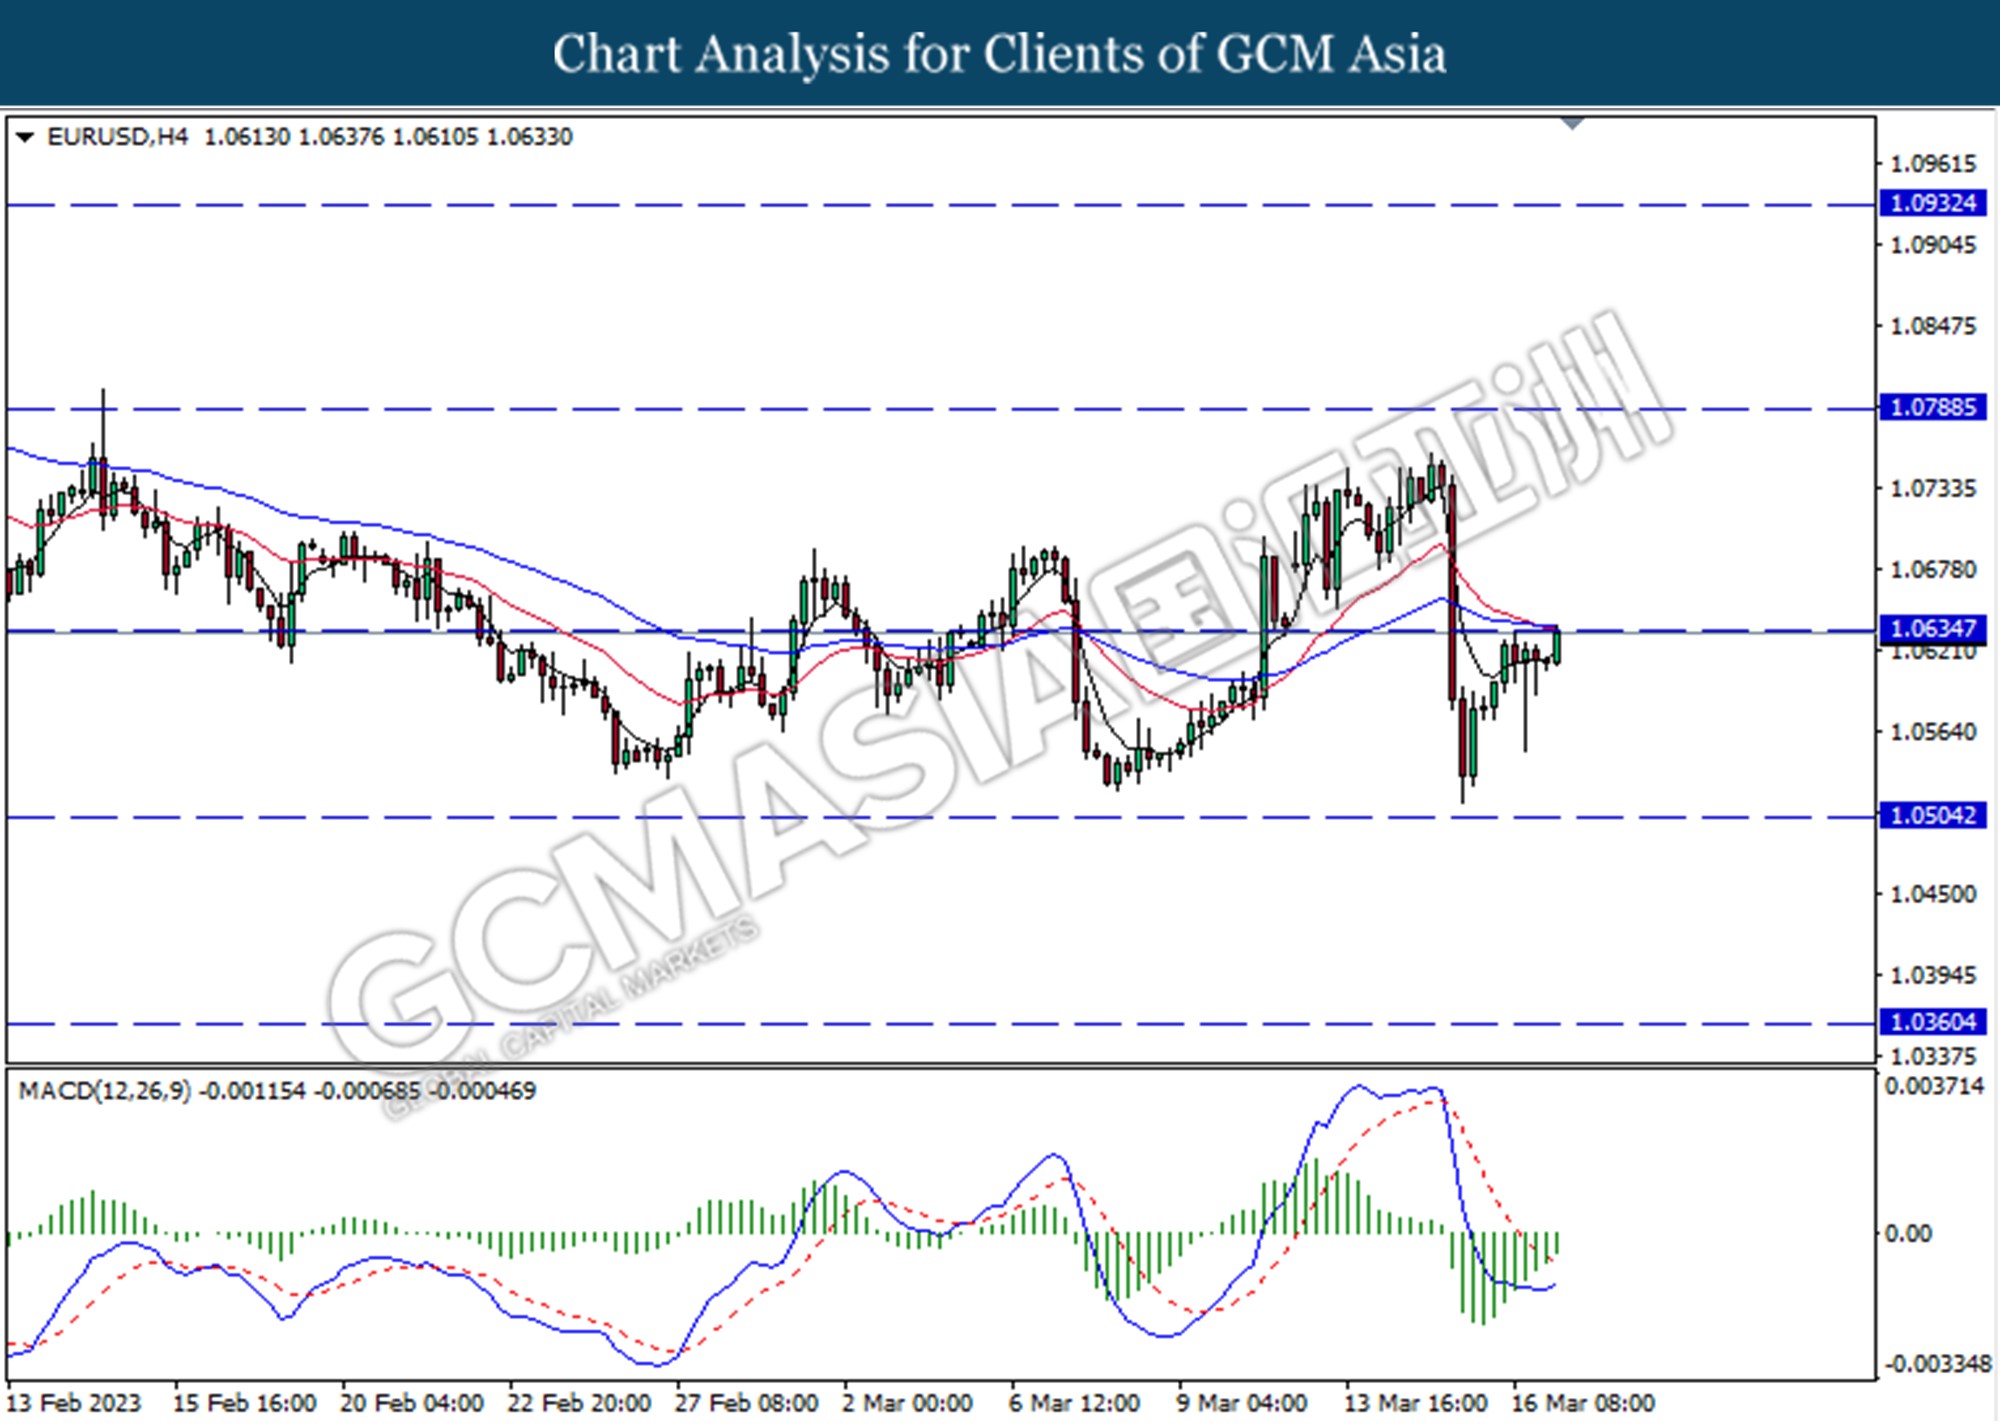The image size is (2000, 1428).
Task: Click the EURUSD,H4 symbol title text
Action: point(117,137)
